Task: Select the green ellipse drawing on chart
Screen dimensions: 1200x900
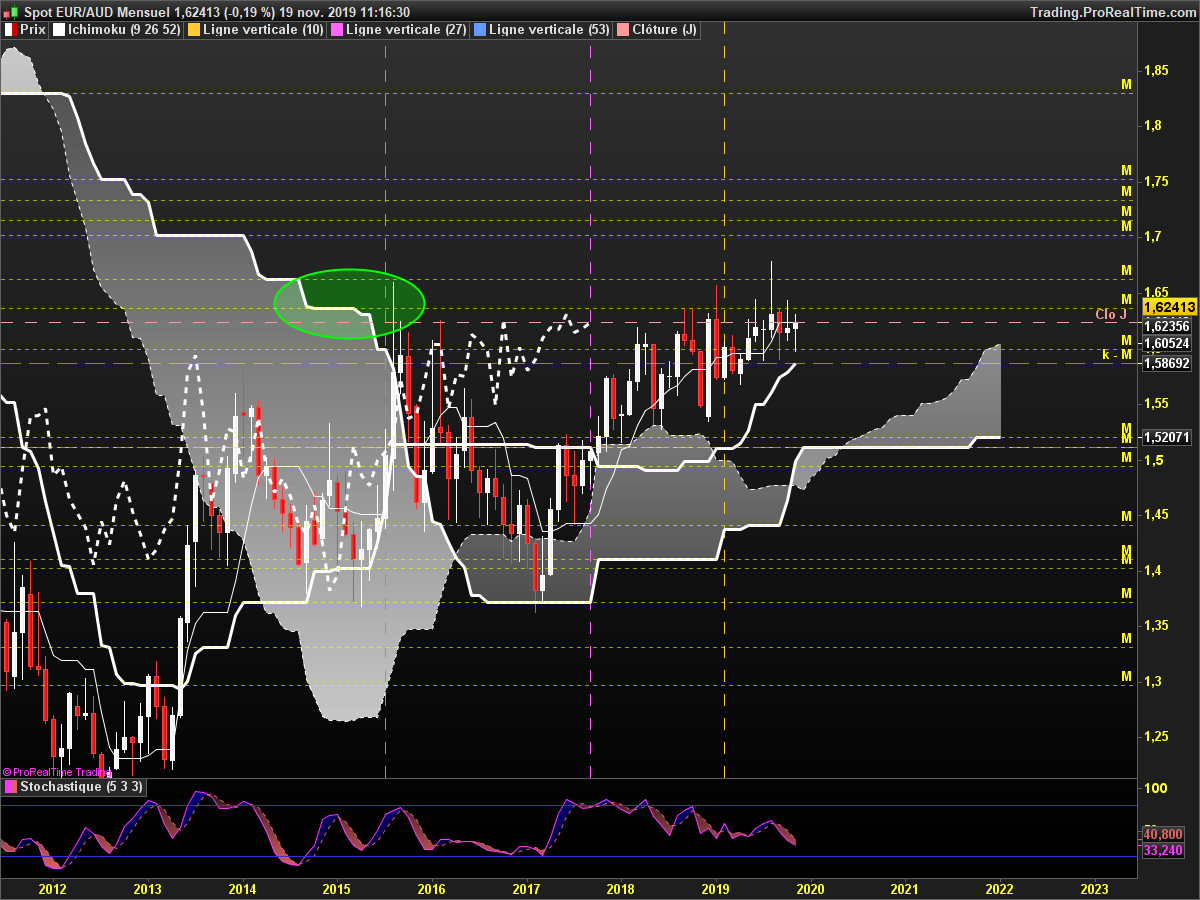Action: point(349,303)
